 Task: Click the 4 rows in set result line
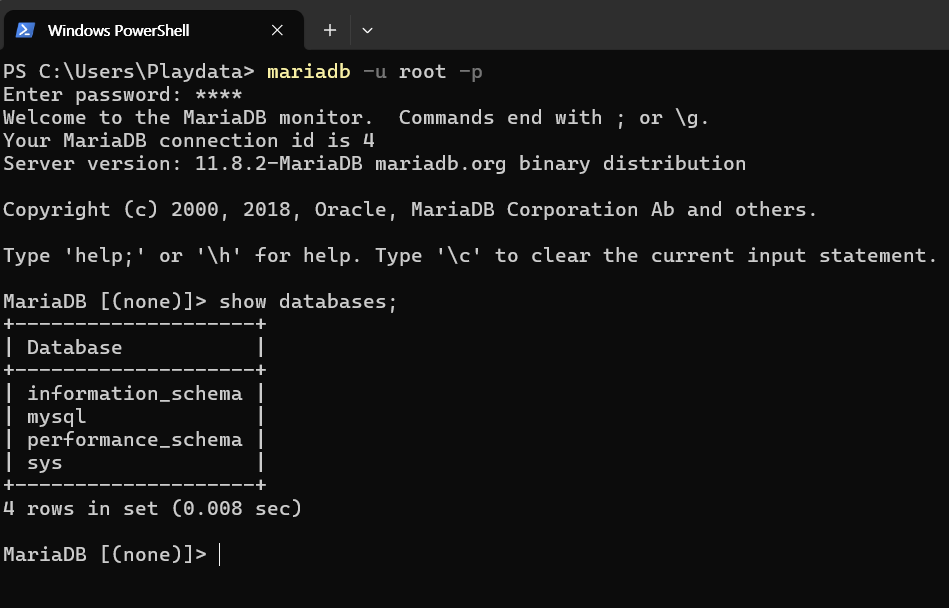coord(152,508)
